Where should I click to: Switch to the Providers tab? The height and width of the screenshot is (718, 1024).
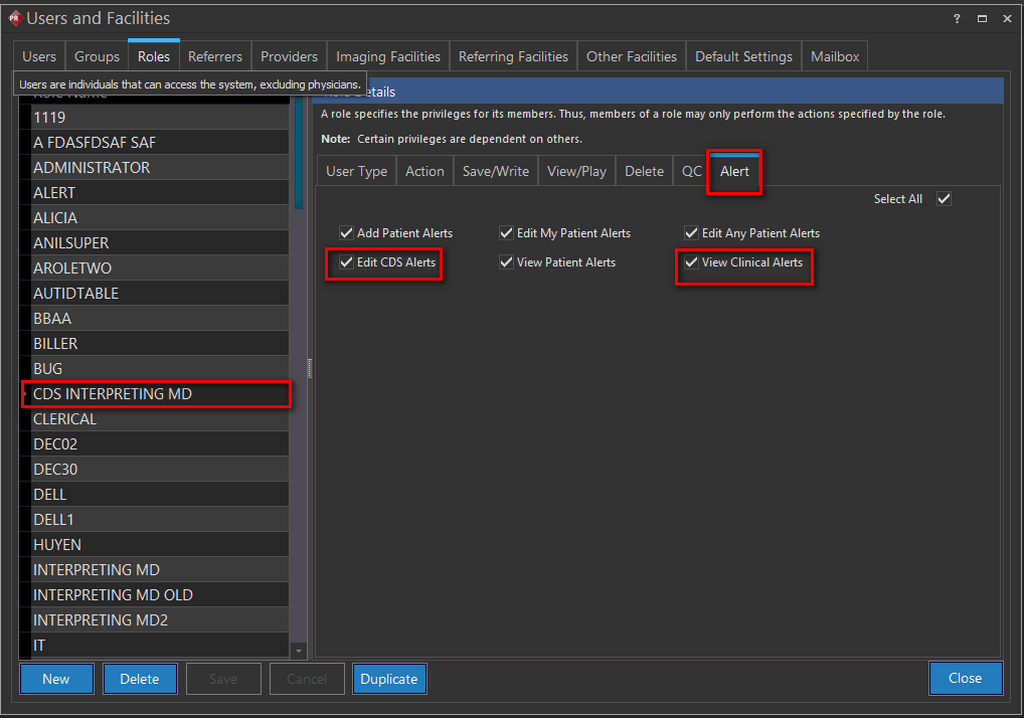[289, 57]
